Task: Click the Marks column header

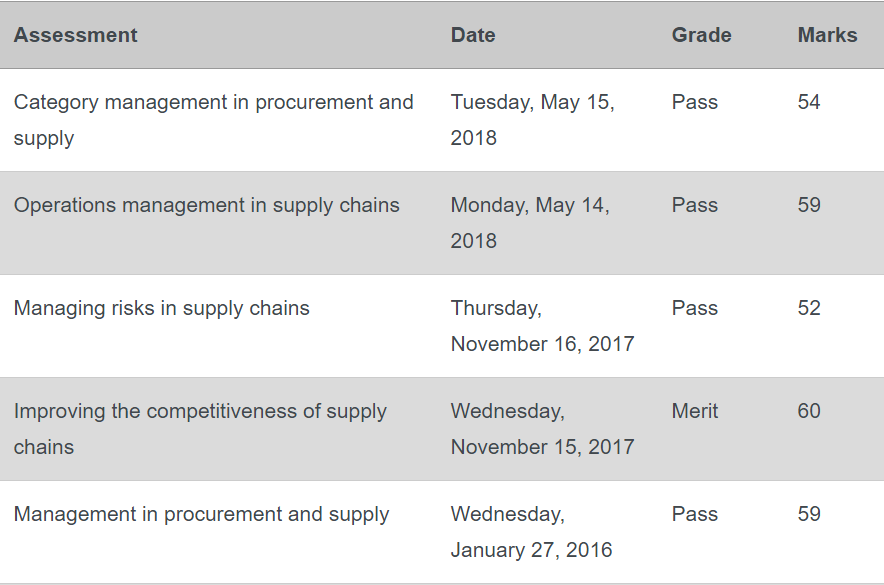Action: click(827, 35)
